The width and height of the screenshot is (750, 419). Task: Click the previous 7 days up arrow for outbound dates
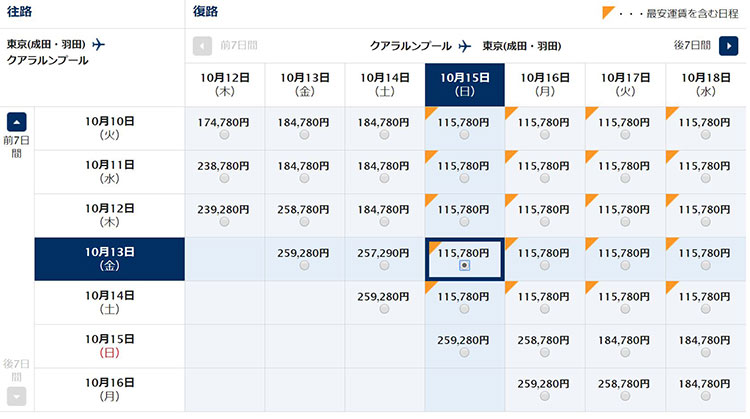[x=17, y=122]
